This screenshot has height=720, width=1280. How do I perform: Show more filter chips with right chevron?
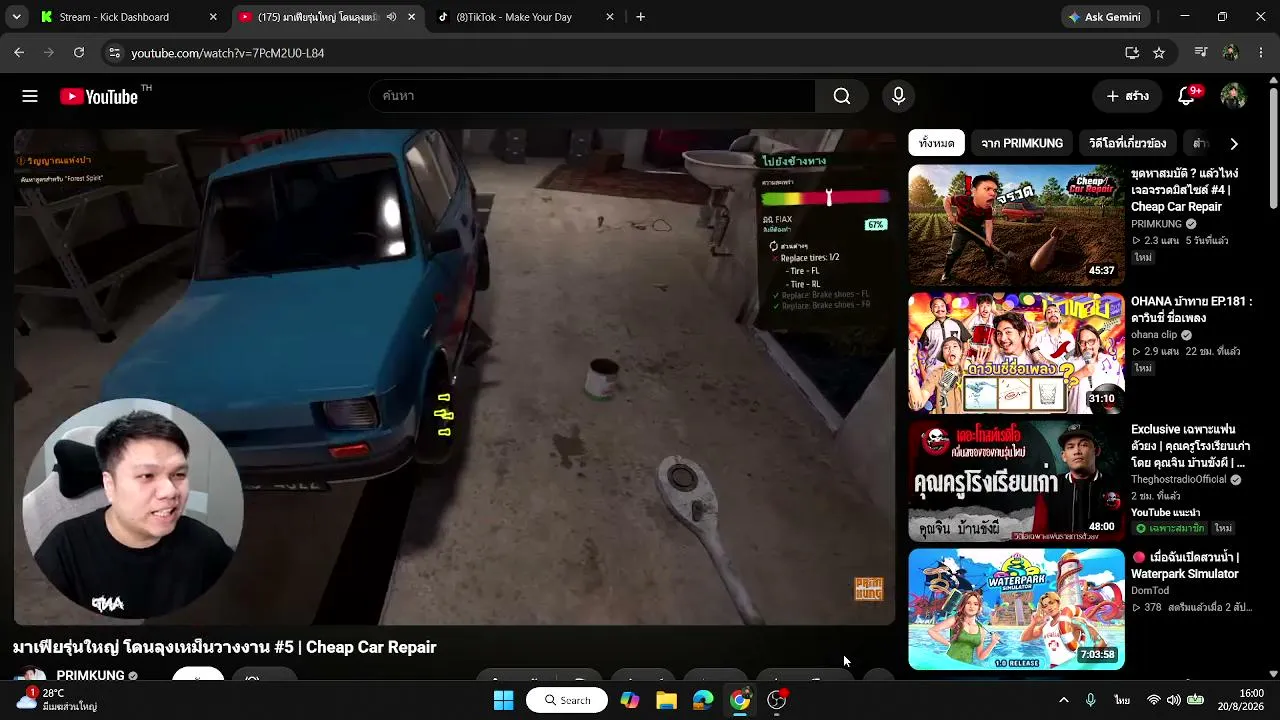(1234, 144)
